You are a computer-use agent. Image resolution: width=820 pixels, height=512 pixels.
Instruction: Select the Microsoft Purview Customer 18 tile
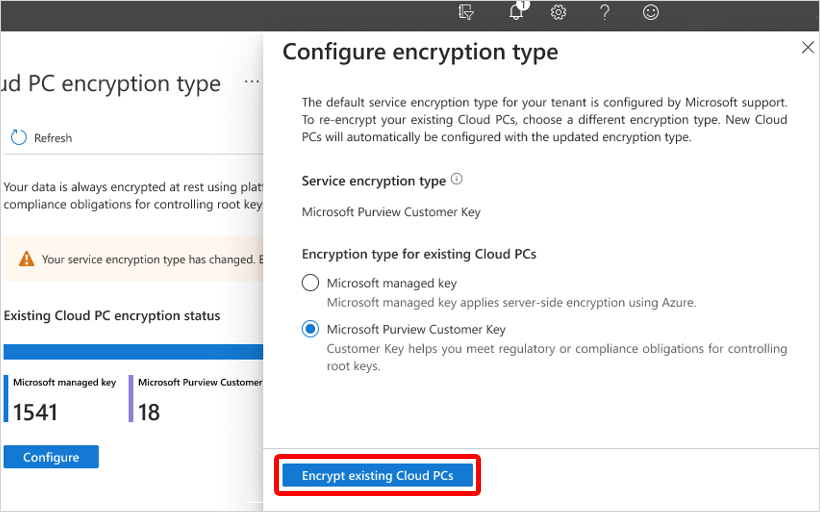(x=196, y=399)
